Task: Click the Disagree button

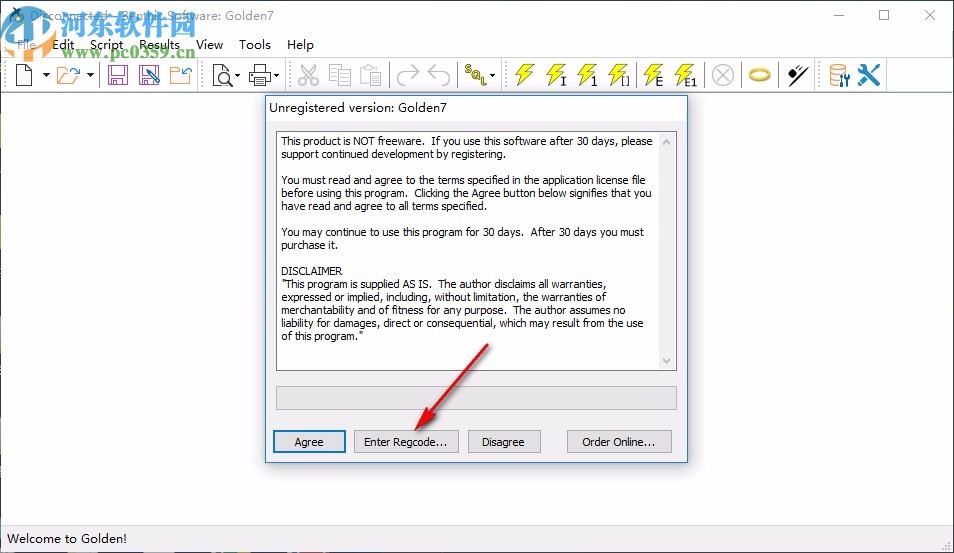Action: (x=504, y=442)
